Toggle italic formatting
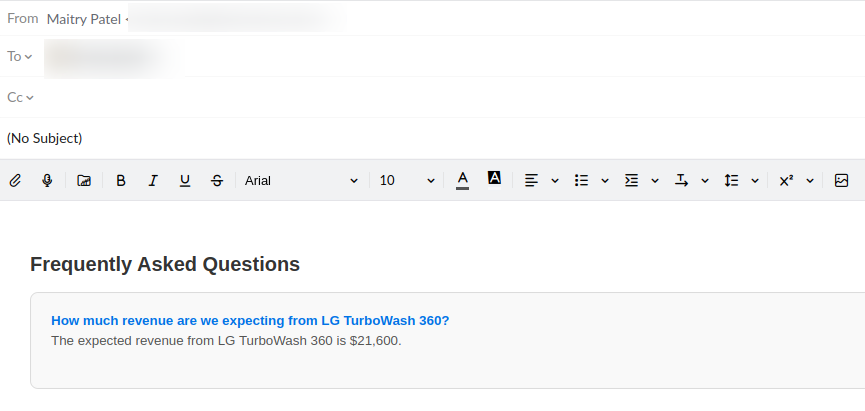The image size is (865, 411). click(x=153, y=181)
